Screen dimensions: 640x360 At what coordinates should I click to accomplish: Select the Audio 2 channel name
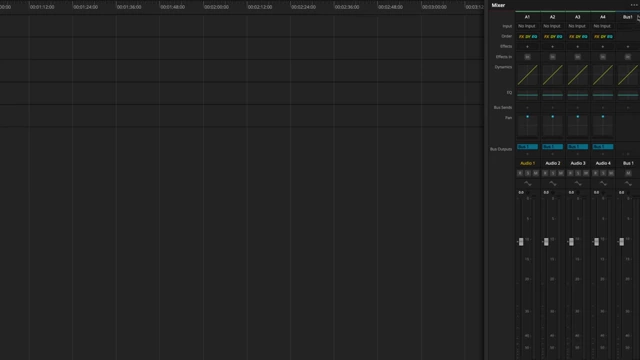click(x=553, y=163)
